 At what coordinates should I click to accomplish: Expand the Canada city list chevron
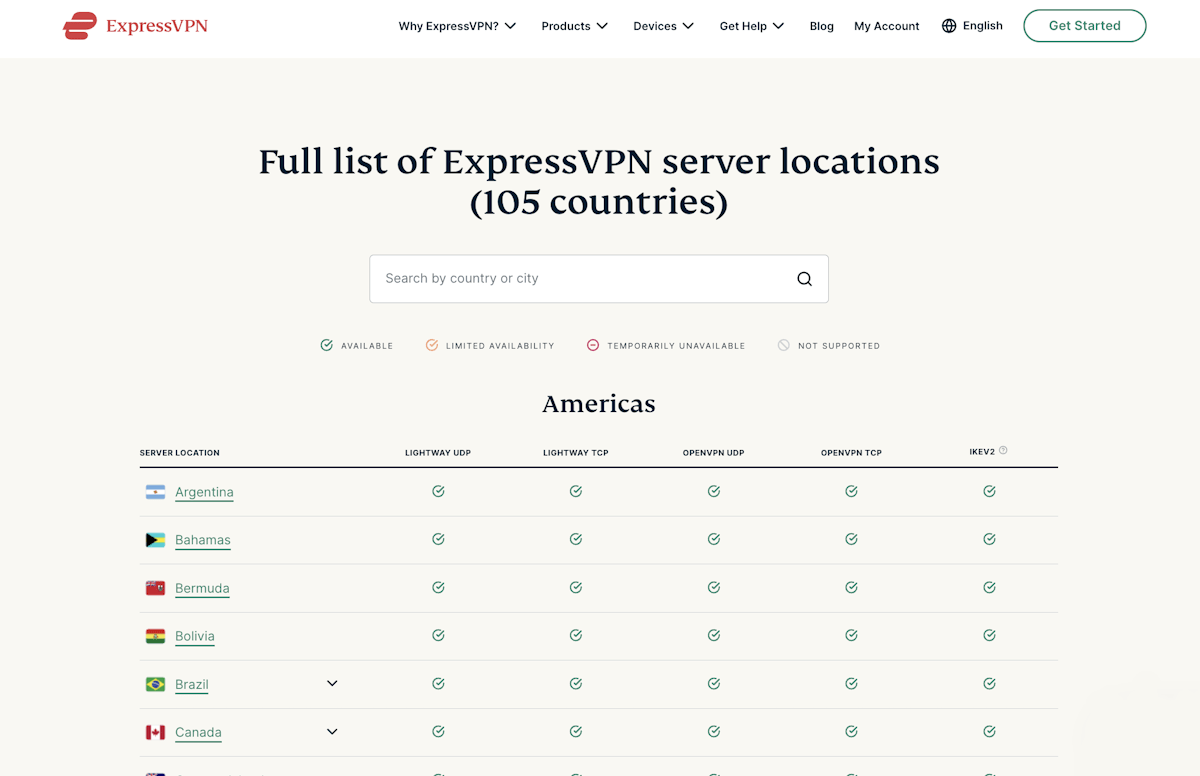tap(332, 731)
